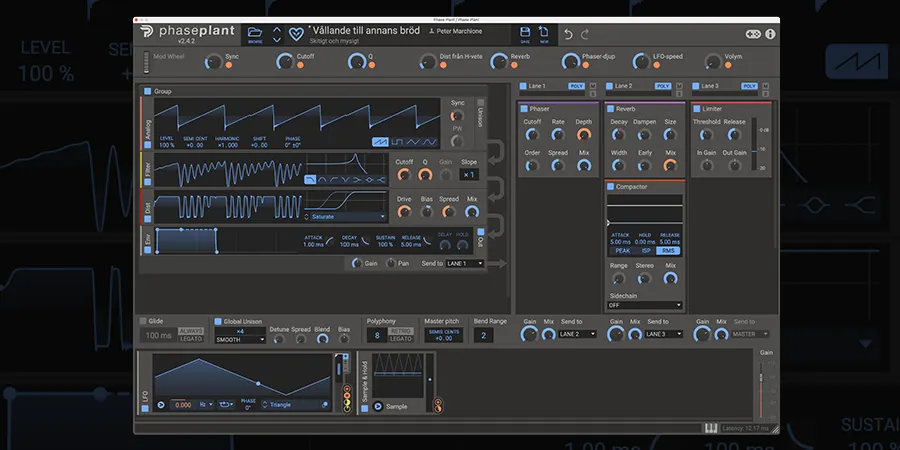Click the orange modulation dot next to Sync macro

click(x=228, y=65)
